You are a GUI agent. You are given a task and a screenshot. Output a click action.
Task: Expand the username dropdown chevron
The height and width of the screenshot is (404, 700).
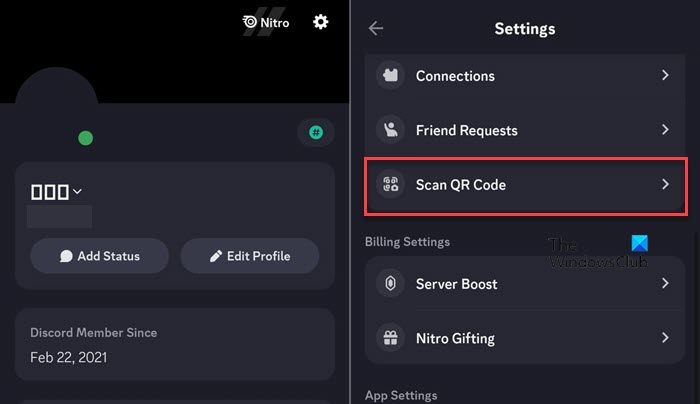pos(77,191)
